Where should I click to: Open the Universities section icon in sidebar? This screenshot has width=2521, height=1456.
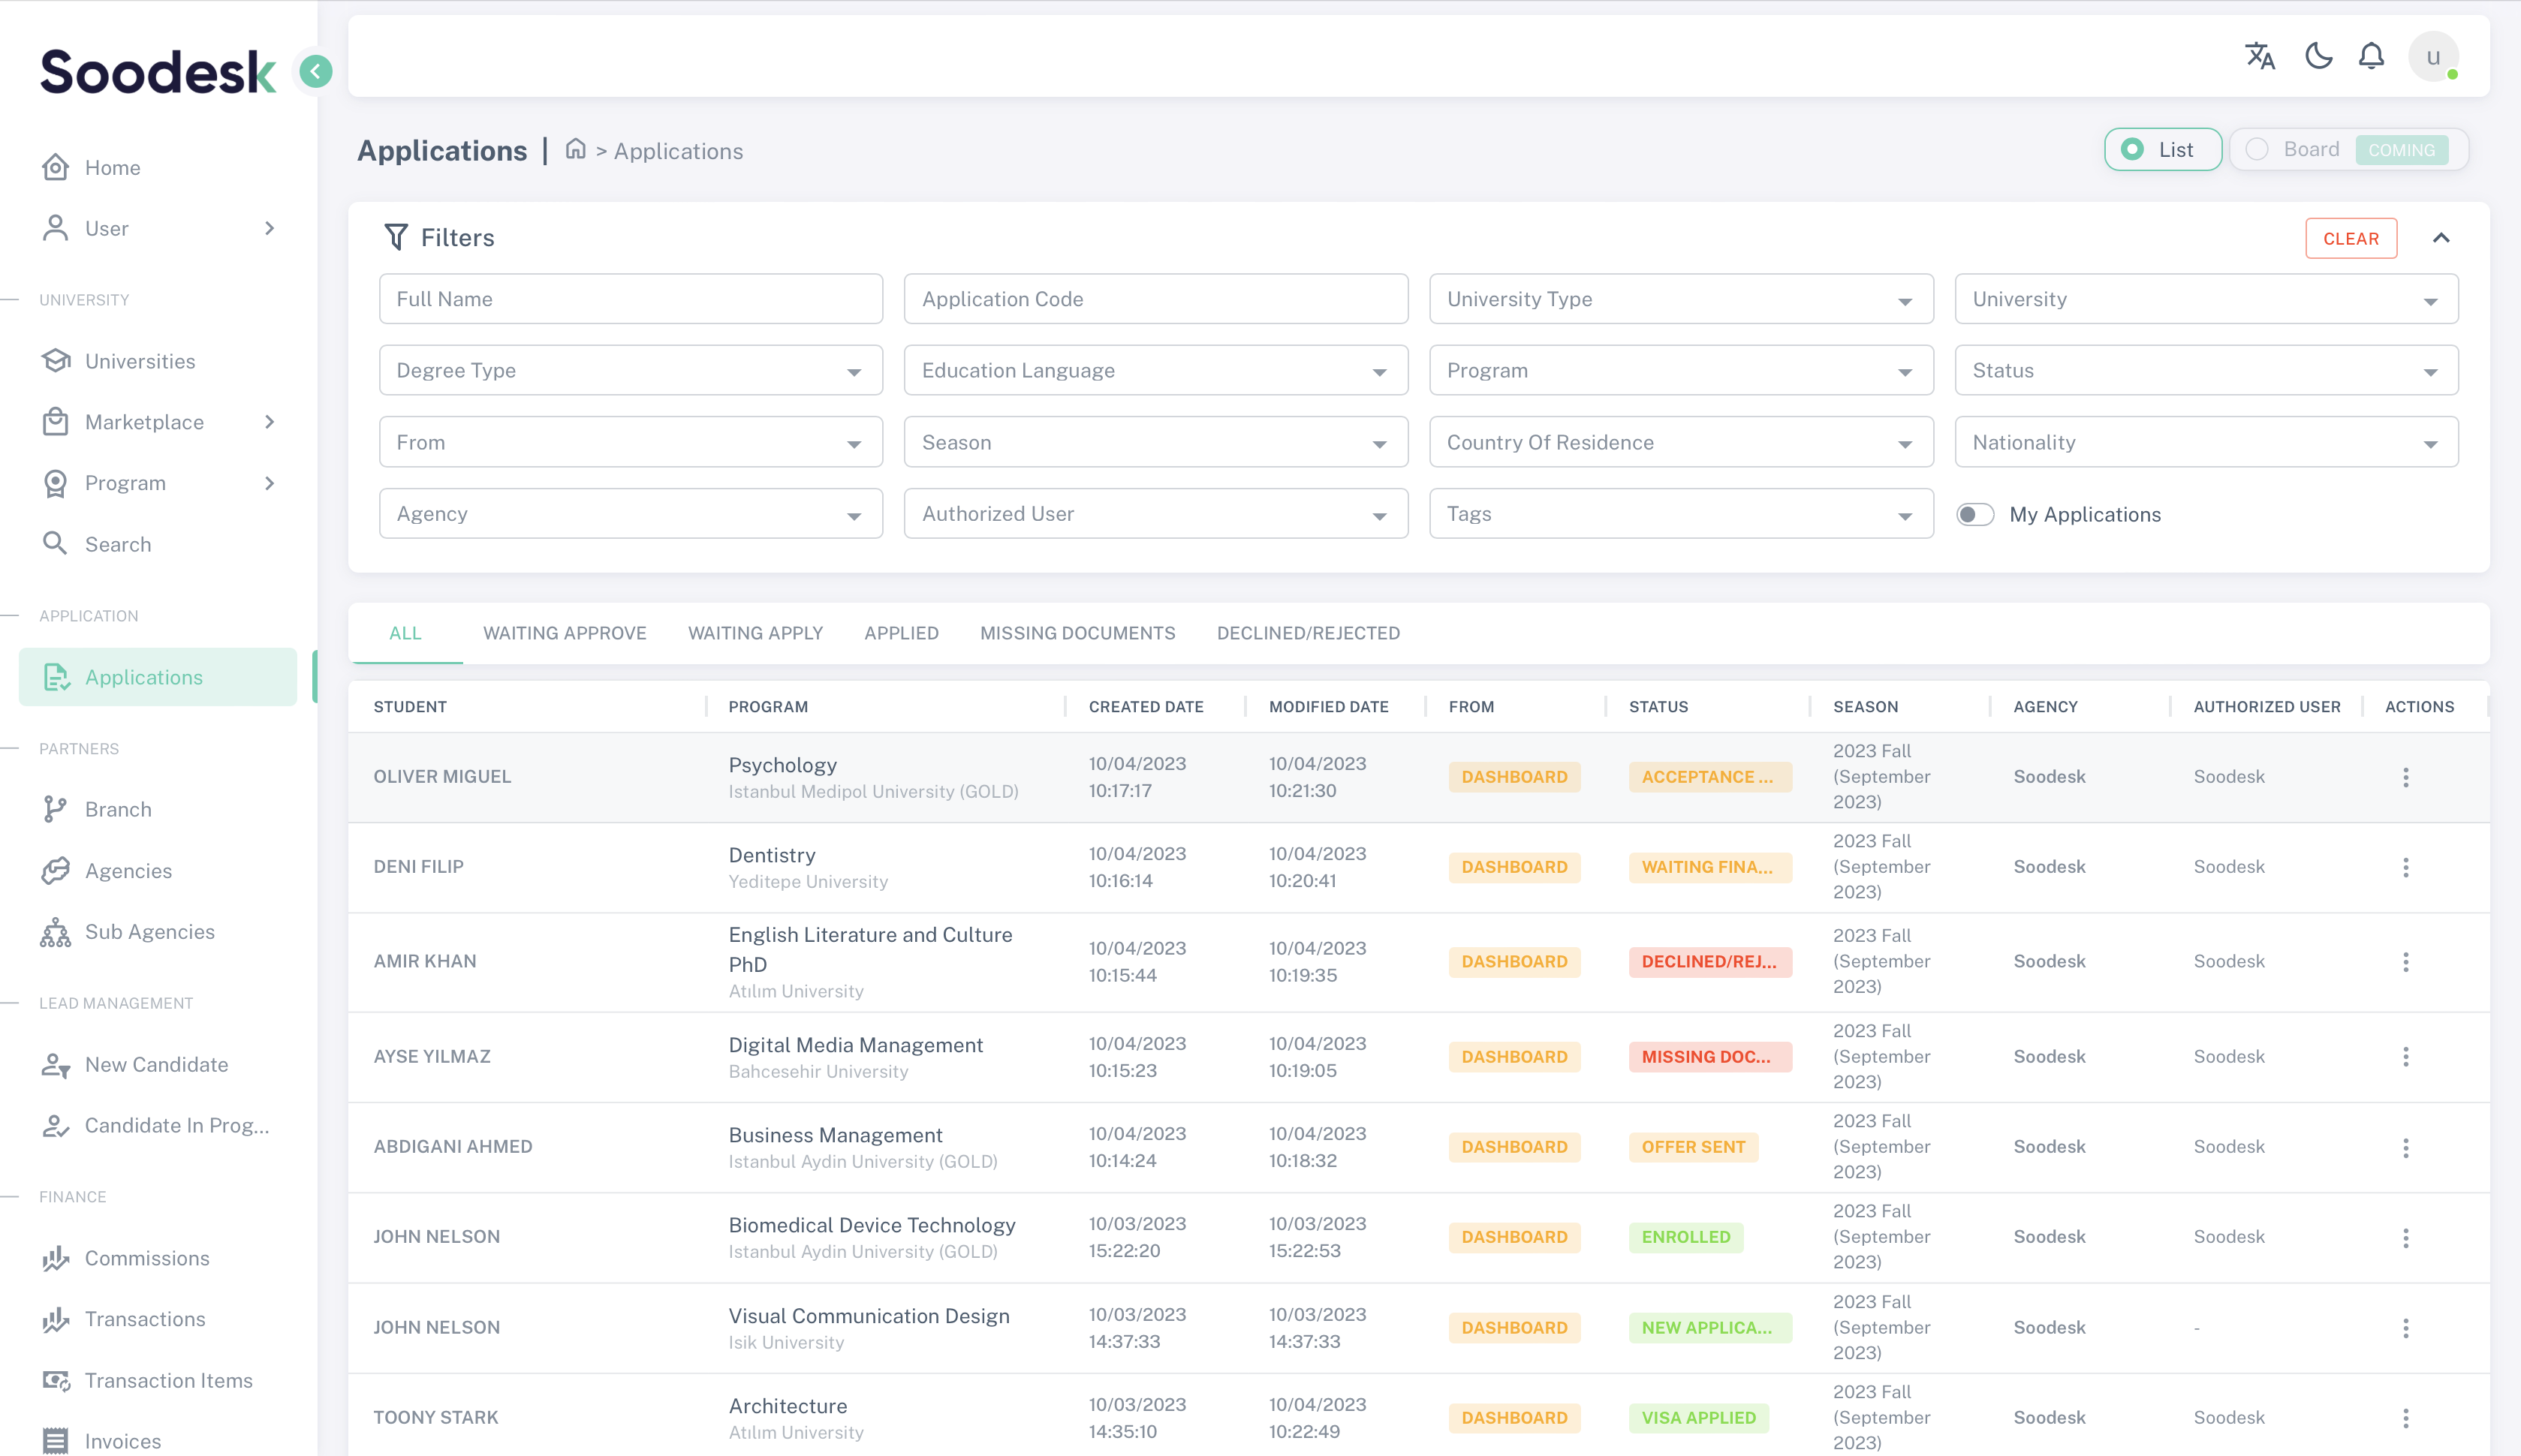[56, 361]
